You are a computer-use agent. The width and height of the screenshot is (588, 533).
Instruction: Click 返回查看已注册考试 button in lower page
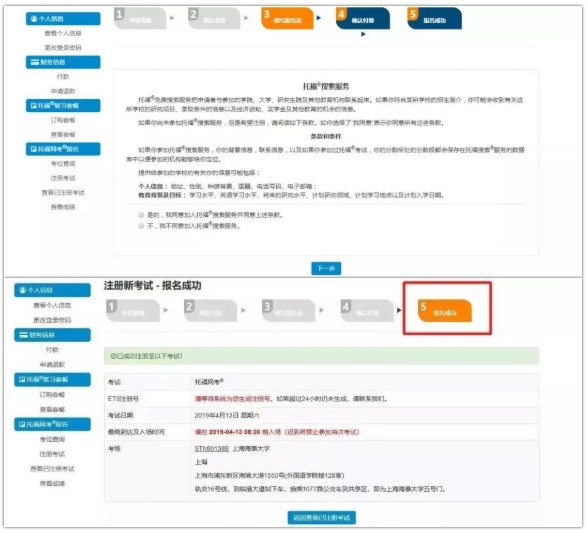coord(322,518)
